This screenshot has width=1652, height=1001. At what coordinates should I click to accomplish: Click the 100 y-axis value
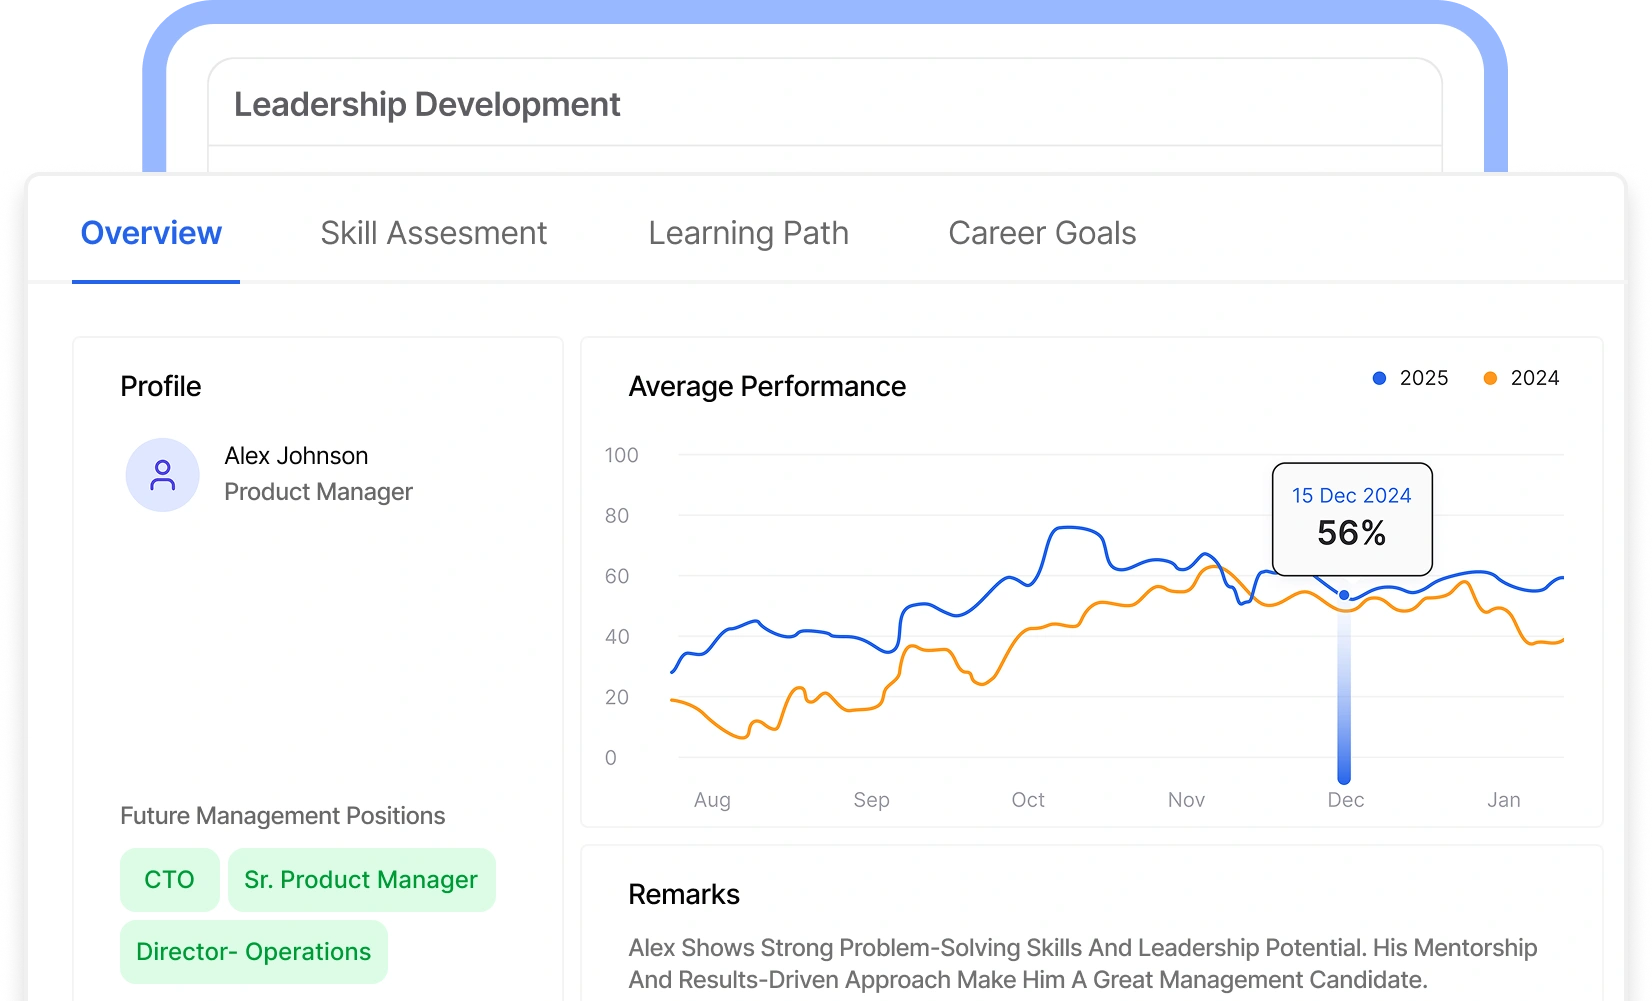[x=621, y=455]
